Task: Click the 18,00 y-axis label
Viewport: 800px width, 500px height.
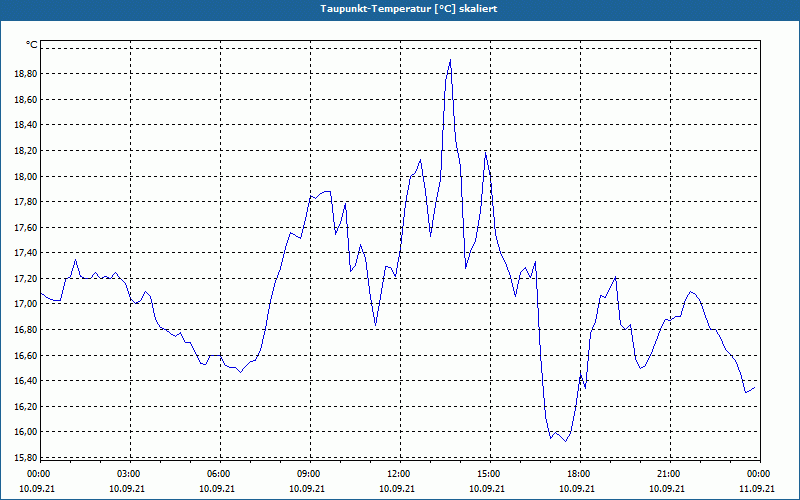Action: pos(26,177)
